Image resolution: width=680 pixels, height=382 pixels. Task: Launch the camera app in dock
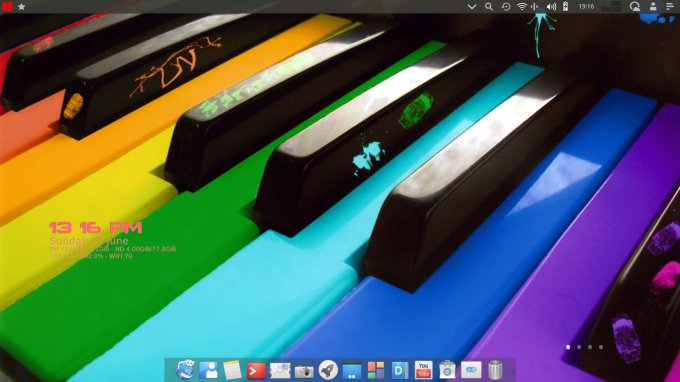pyautogui.click(x=304, y=371)
